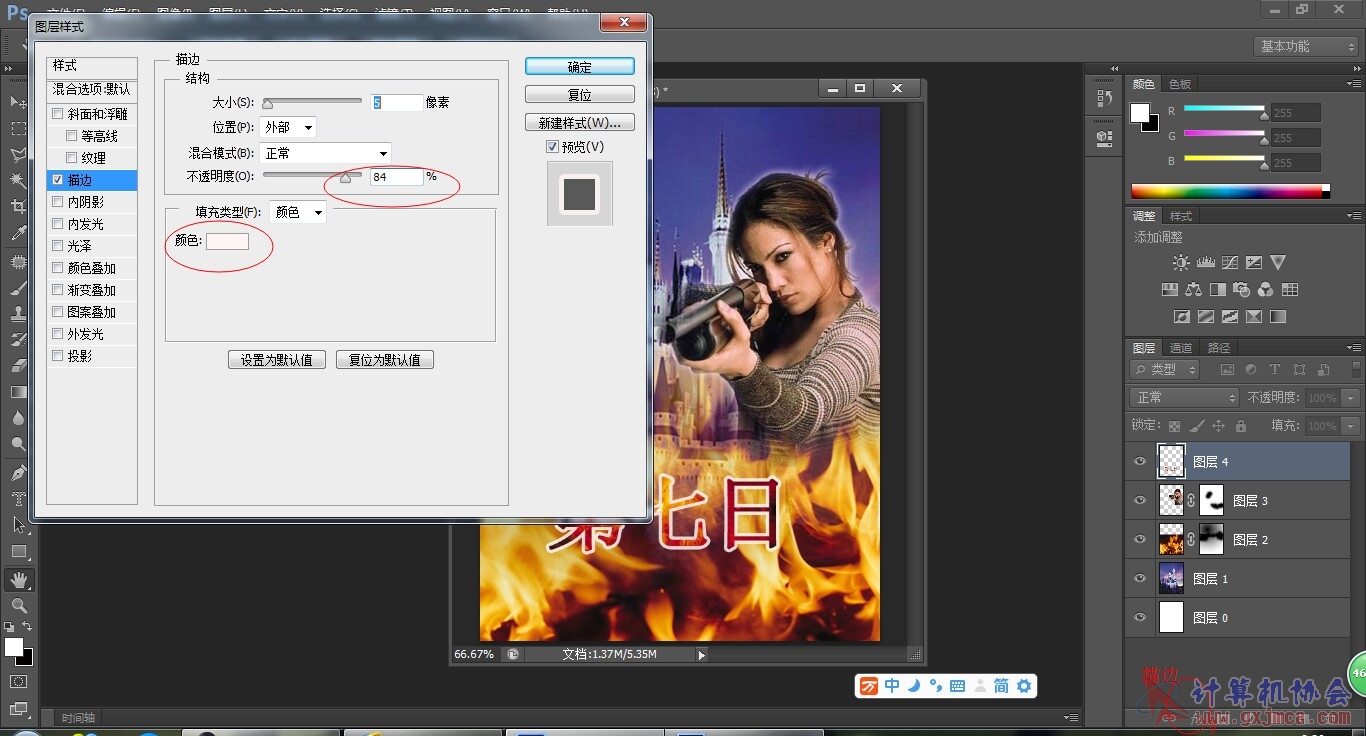Hide layer 图层 4
The image size is (1366, 736).
(x=1140, y=462)
